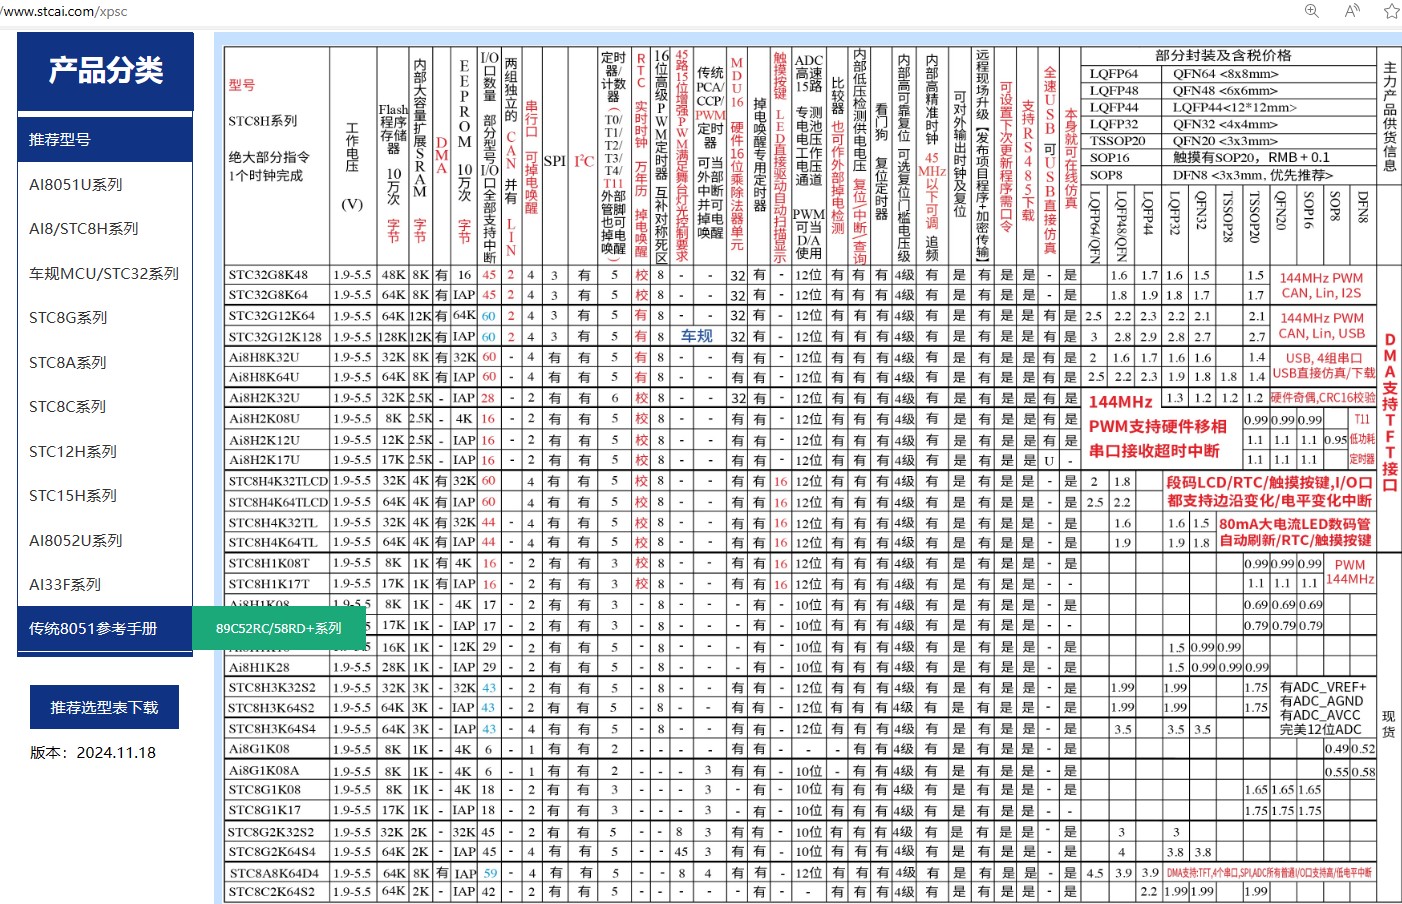Image resolution: width=1402 pixels, height=904 pixels.
Task: Click the STC32G8K48 row name
Action: (x=268, y=275)
